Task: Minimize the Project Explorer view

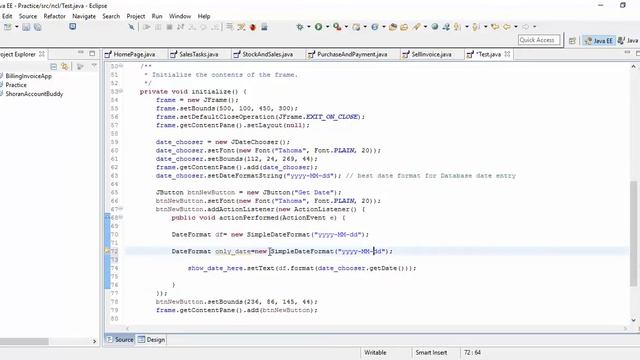Action: (81, 53)
